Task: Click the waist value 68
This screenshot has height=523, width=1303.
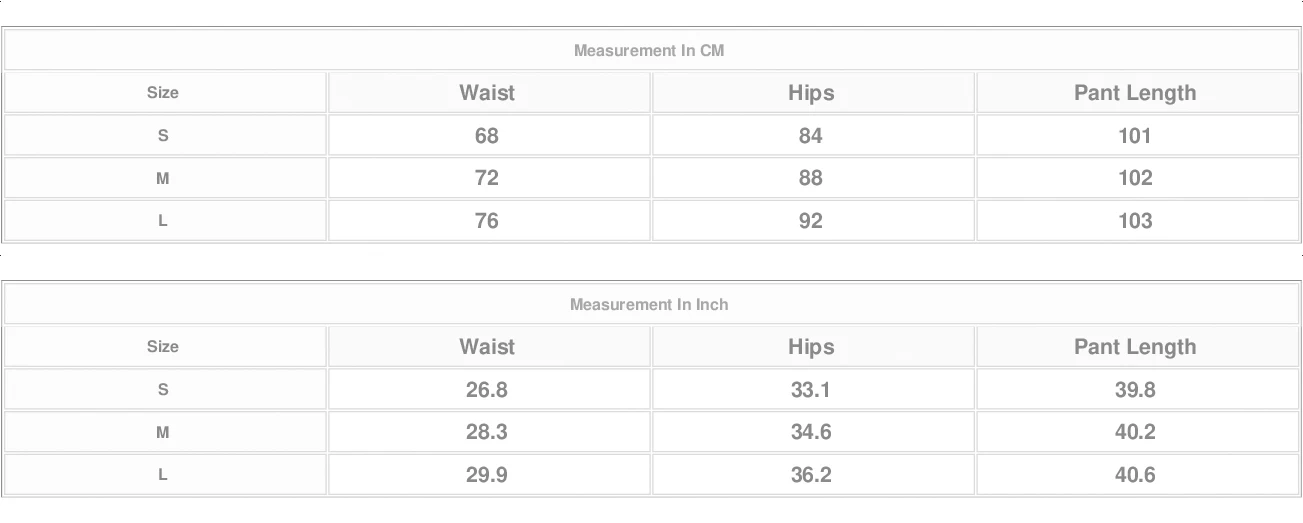Action: pyautogui.click(x=487, y=135)
